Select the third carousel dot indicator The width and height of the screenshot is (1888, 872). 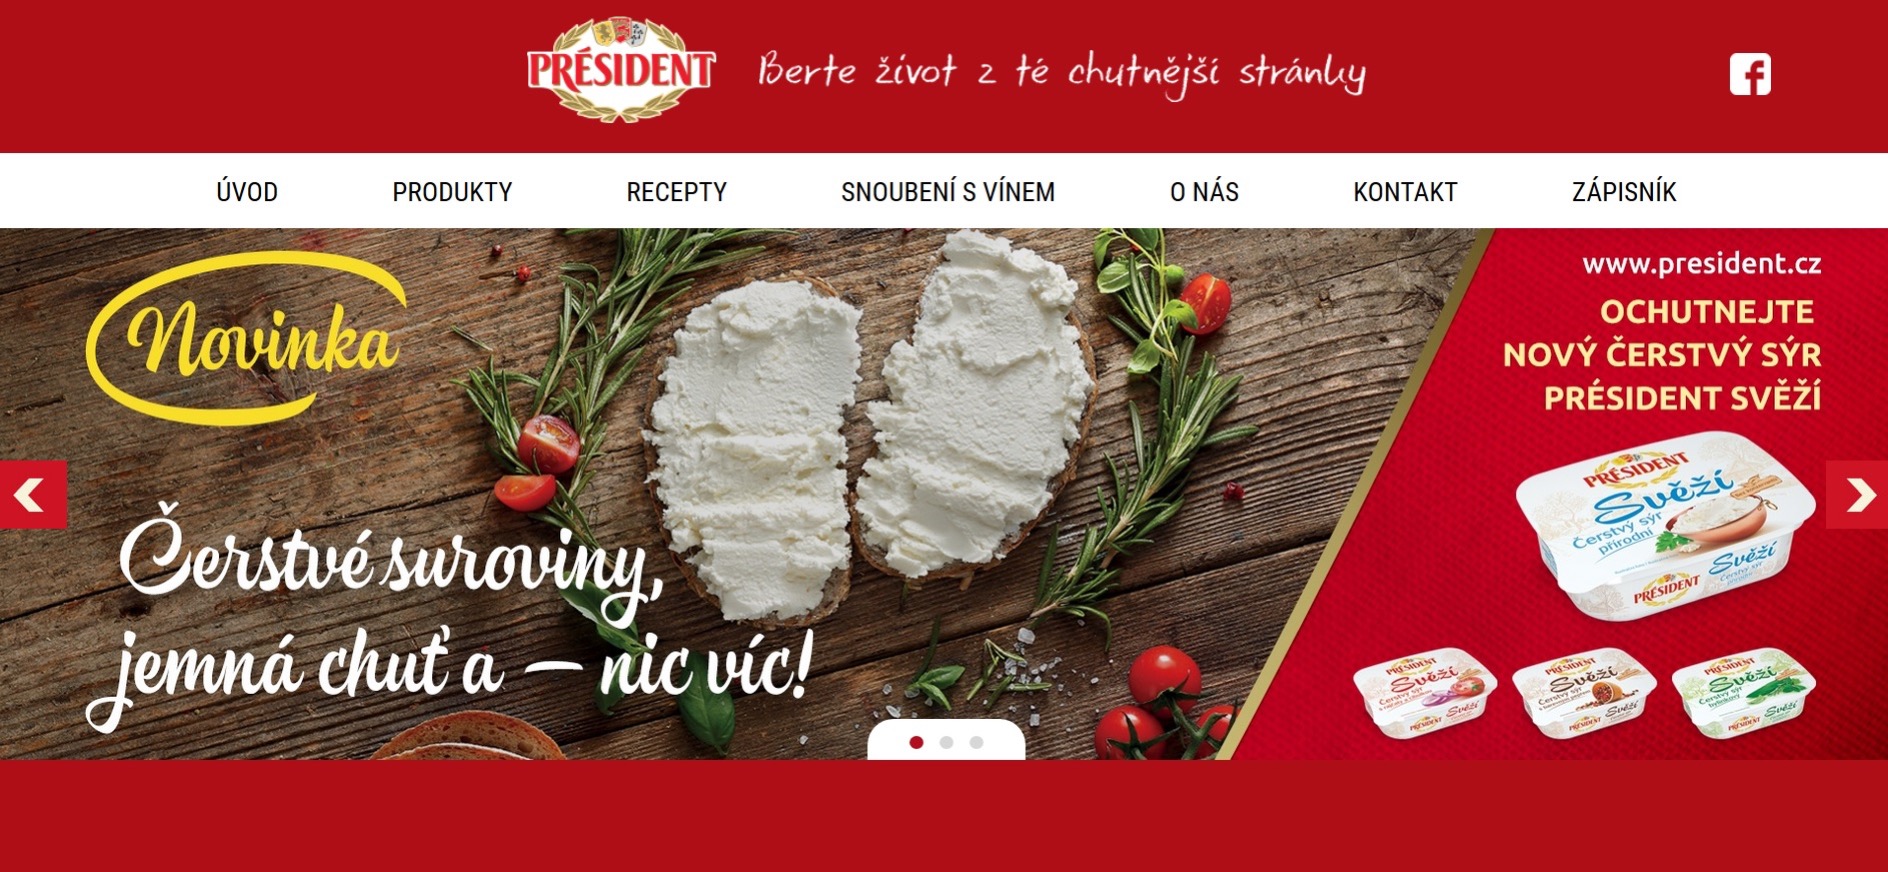(976, 742)
